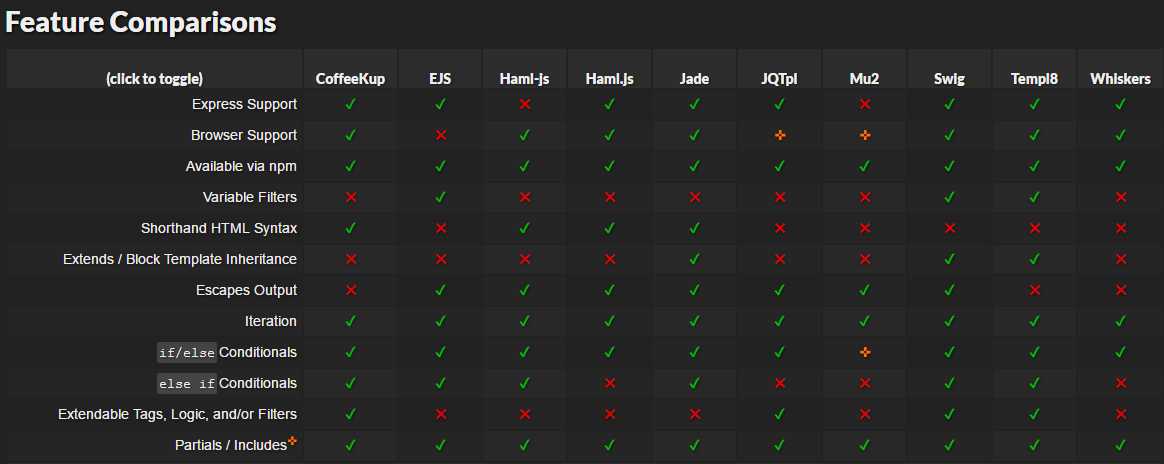Click the Extendable Tags, Logic, and/or Filters label
Screen dimensions: 1164x464
pyautogui.click(x=177, y=414)
